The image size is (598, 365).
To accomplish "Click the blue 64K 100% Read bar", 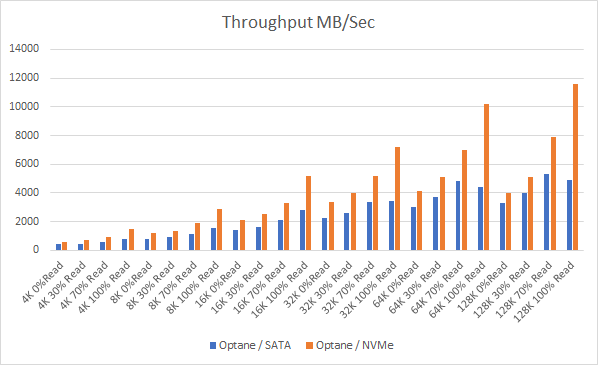I will click(480, 219).
